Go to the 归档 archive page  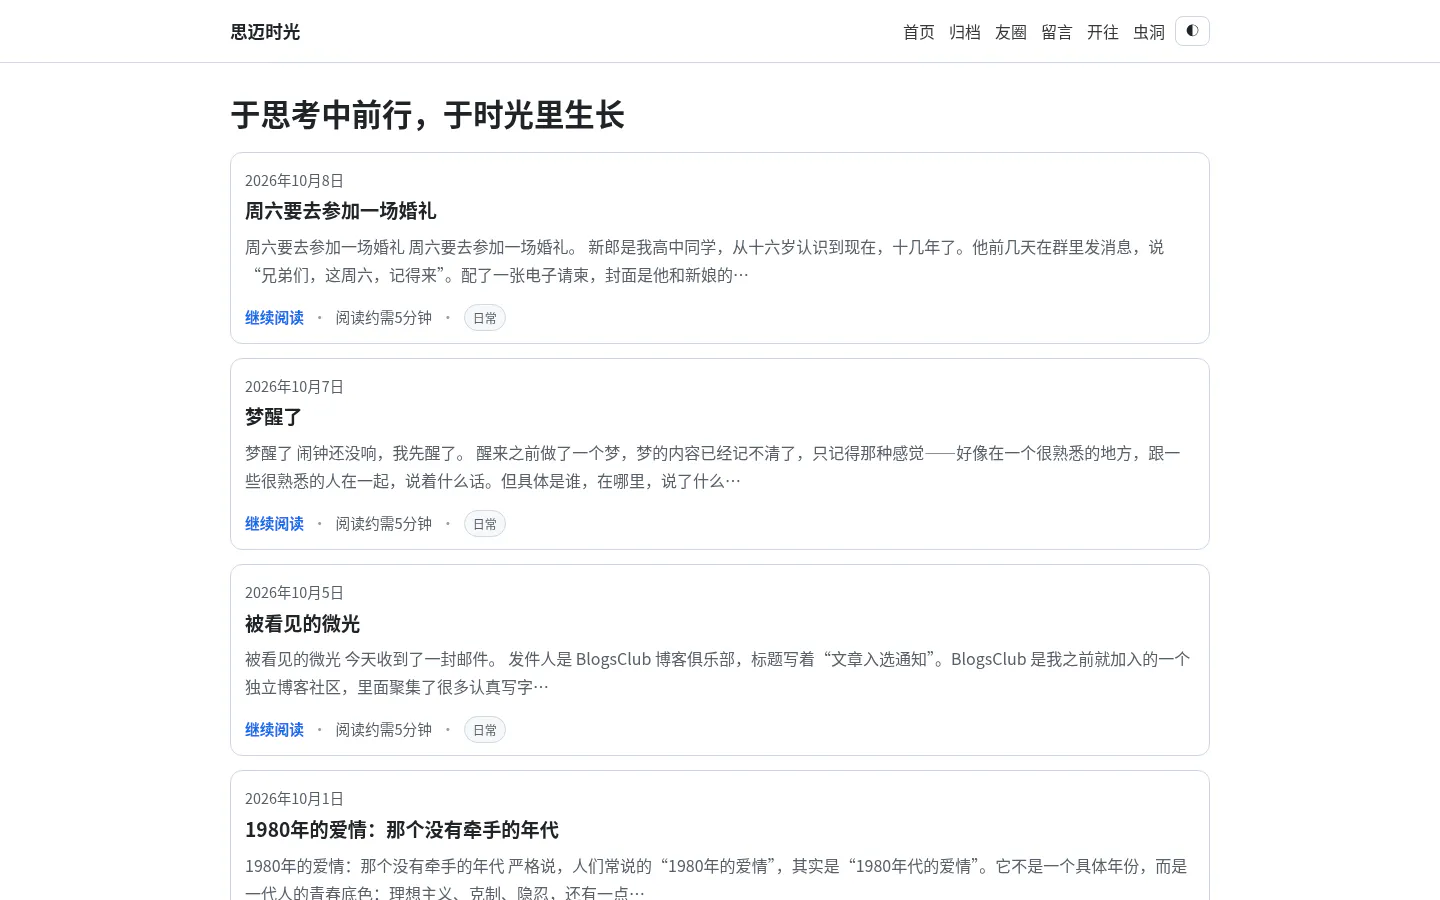tap(965, 32)
